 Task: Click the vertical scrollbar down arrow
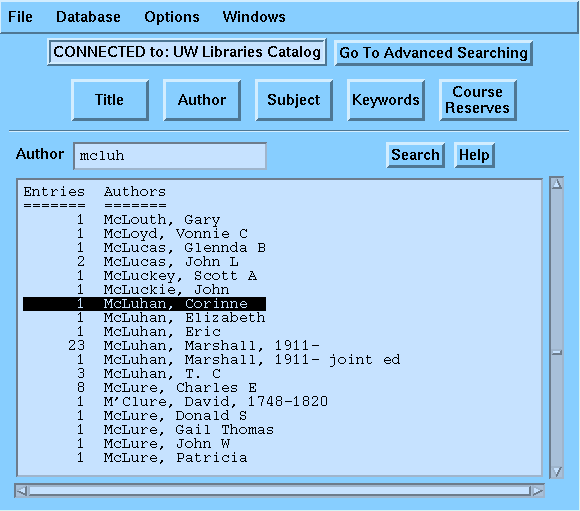557,471
